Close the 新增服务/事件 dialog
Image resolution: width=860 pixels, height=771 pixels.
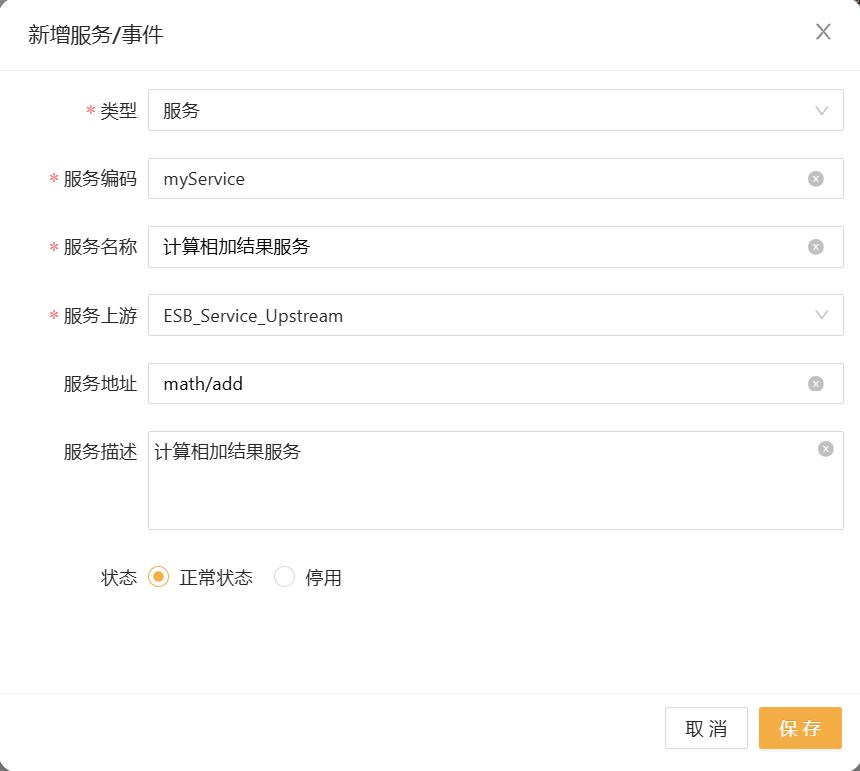[x=823, y=31]
